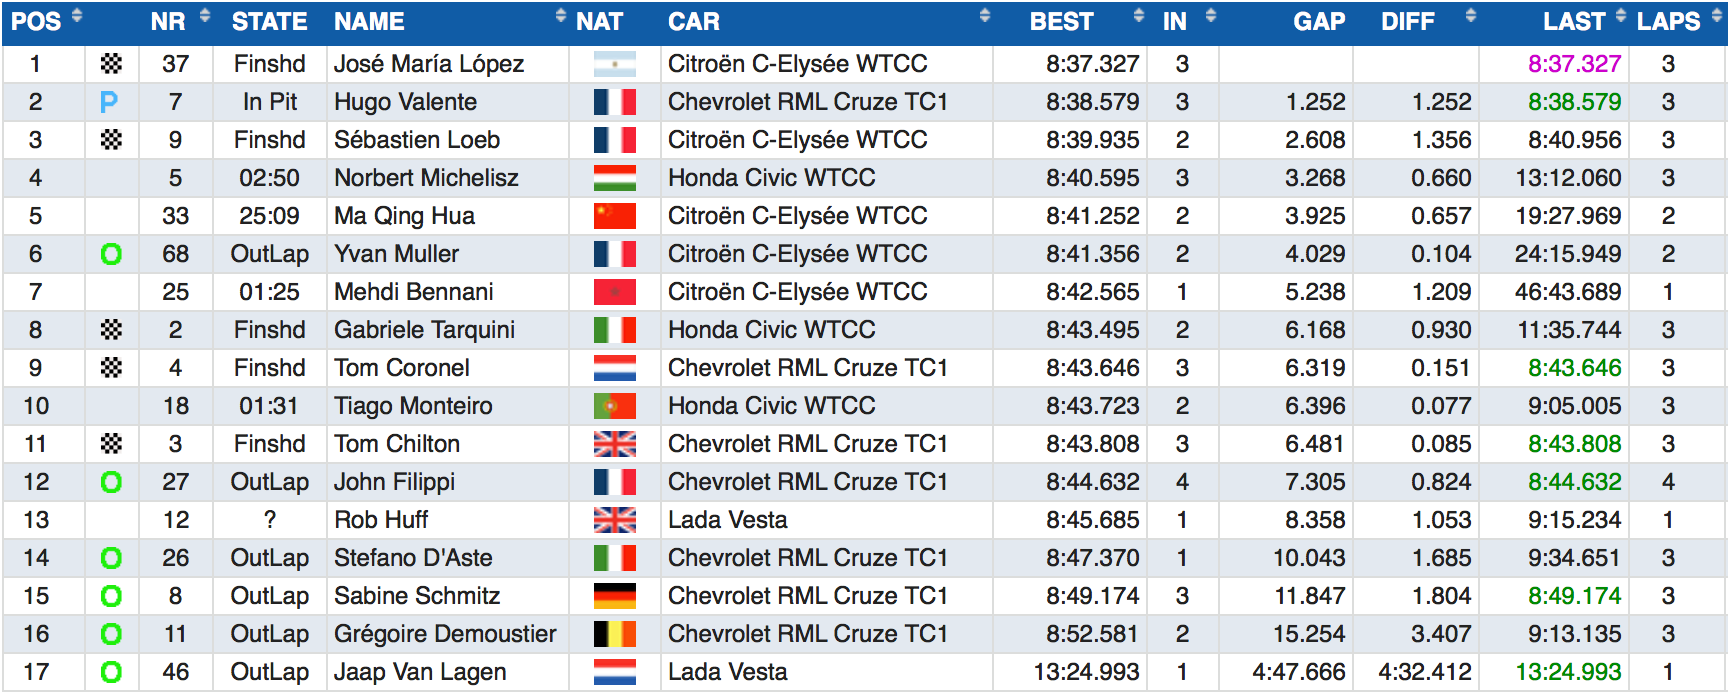
Task: Click the Belgian flag beside Grégoire Demoustier
Action: click(x=614, y=634)
